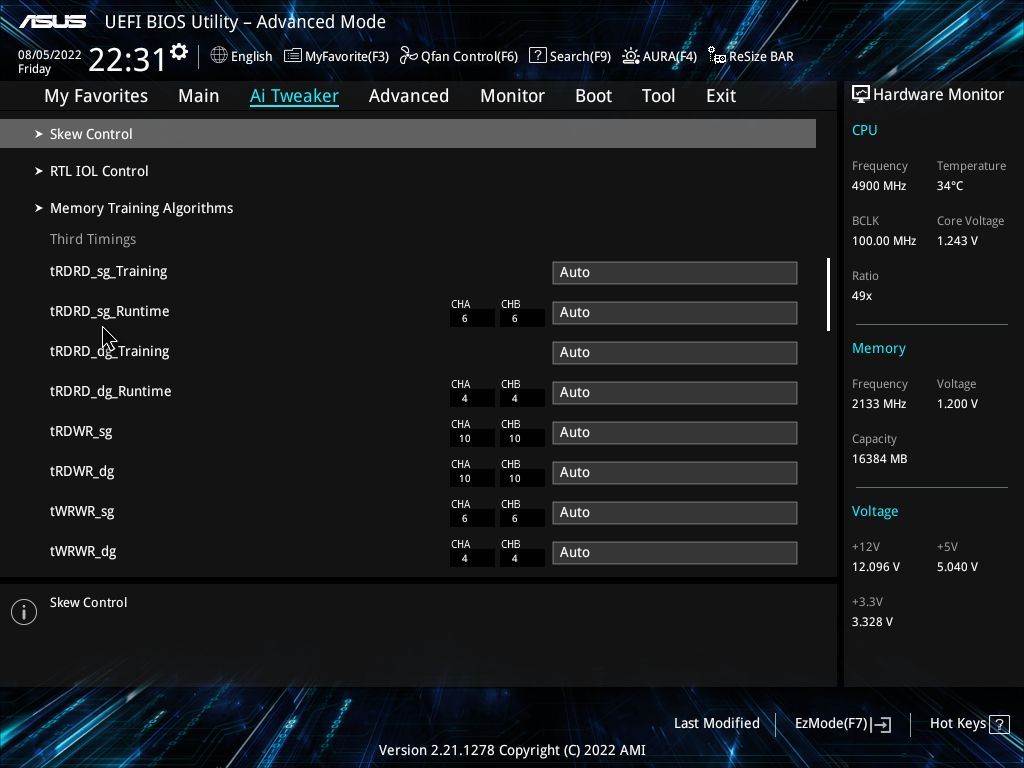Click the Hot Keys question mark icon

click(999, 724)
